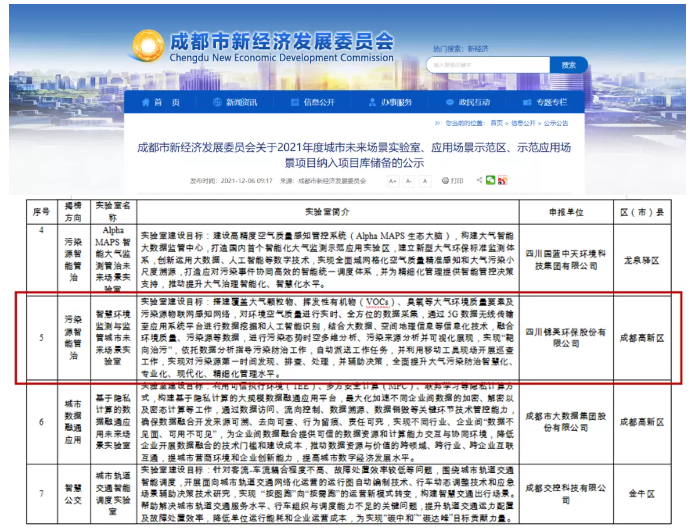Click the 成都市大数据集团股份有限公司 cell
The width and height of the screenshot is (696, 528).
[566, 422]
